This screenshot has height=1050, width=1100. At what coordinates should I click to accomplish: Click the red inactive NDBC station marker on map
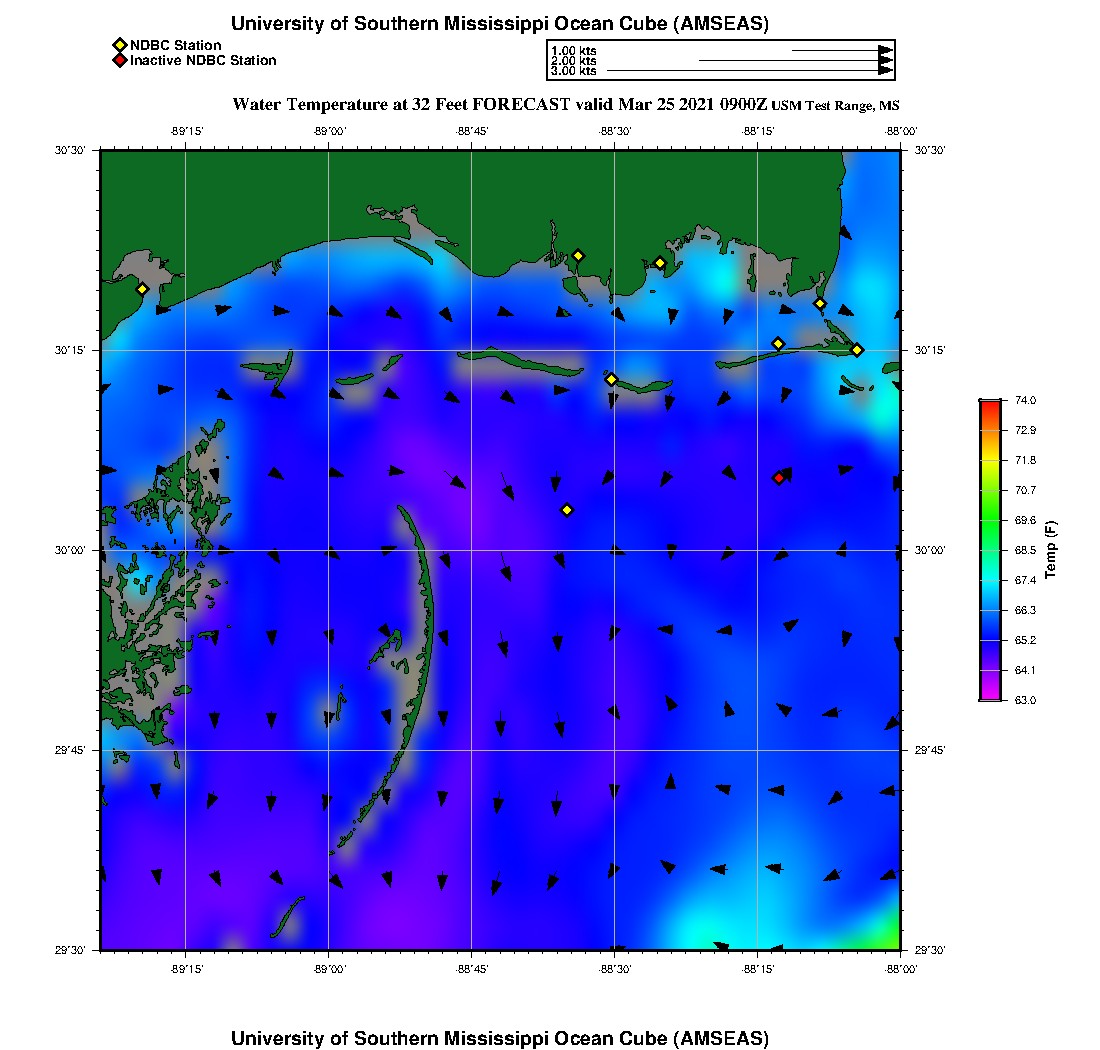[779, 478]
